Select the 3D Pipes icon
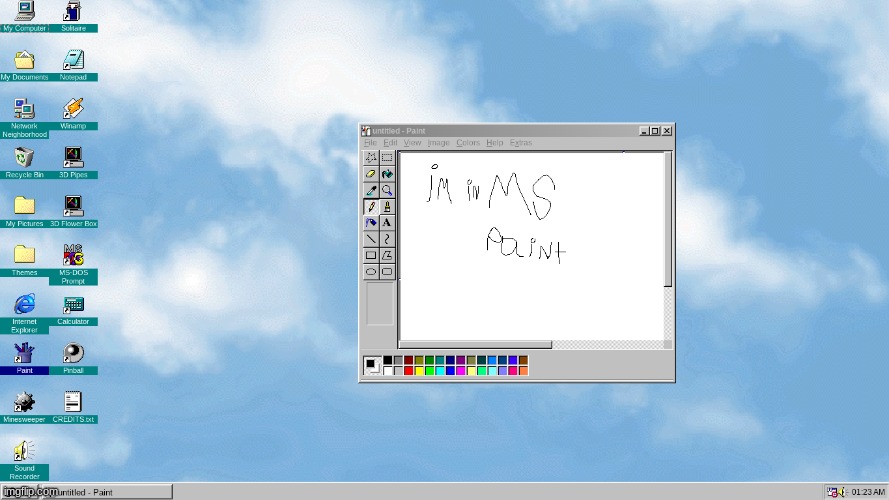Image resolution: width=889 pixels, height=500 pixels. pos(73,163)
